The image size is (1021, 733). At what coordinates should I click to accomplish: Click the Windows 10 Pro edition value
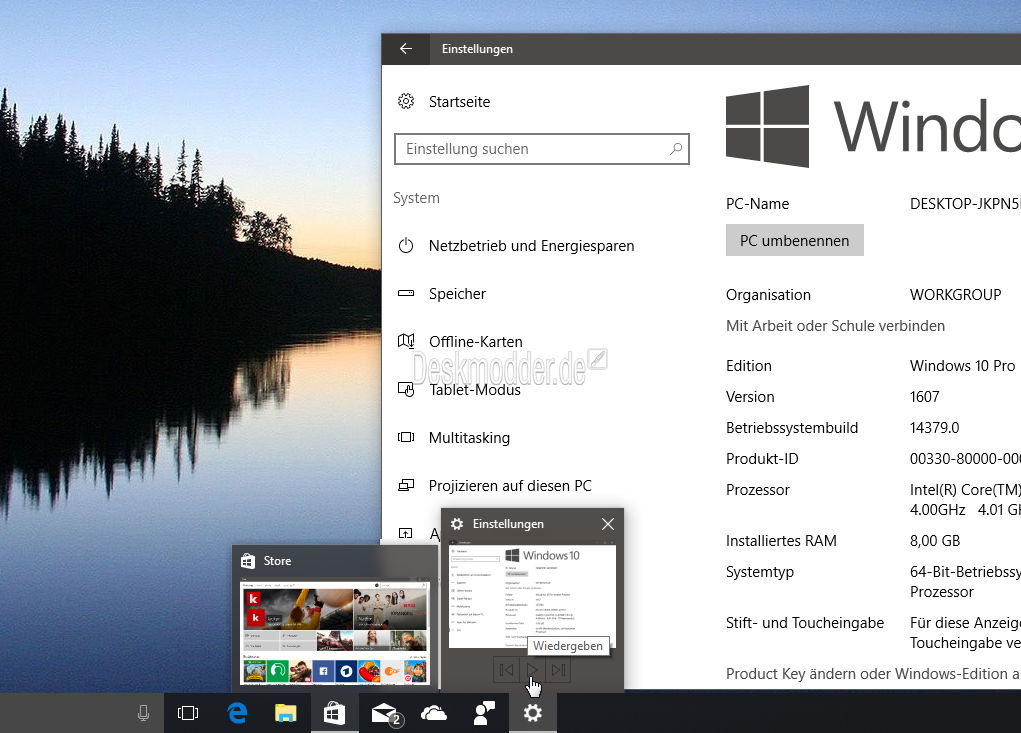(962, 366)
